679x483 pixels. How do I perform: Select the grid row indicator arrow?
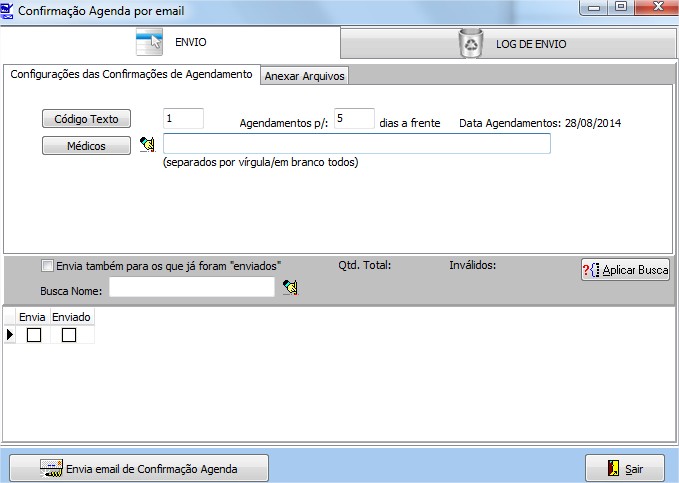click(10, 336)
